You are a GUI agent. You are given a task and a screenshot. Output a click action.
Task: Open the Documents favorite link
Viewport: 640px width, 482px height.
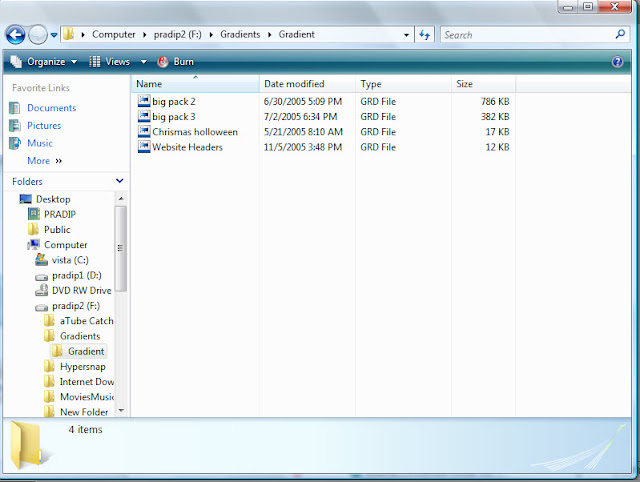pyautogui.click(x=52, y=108)
